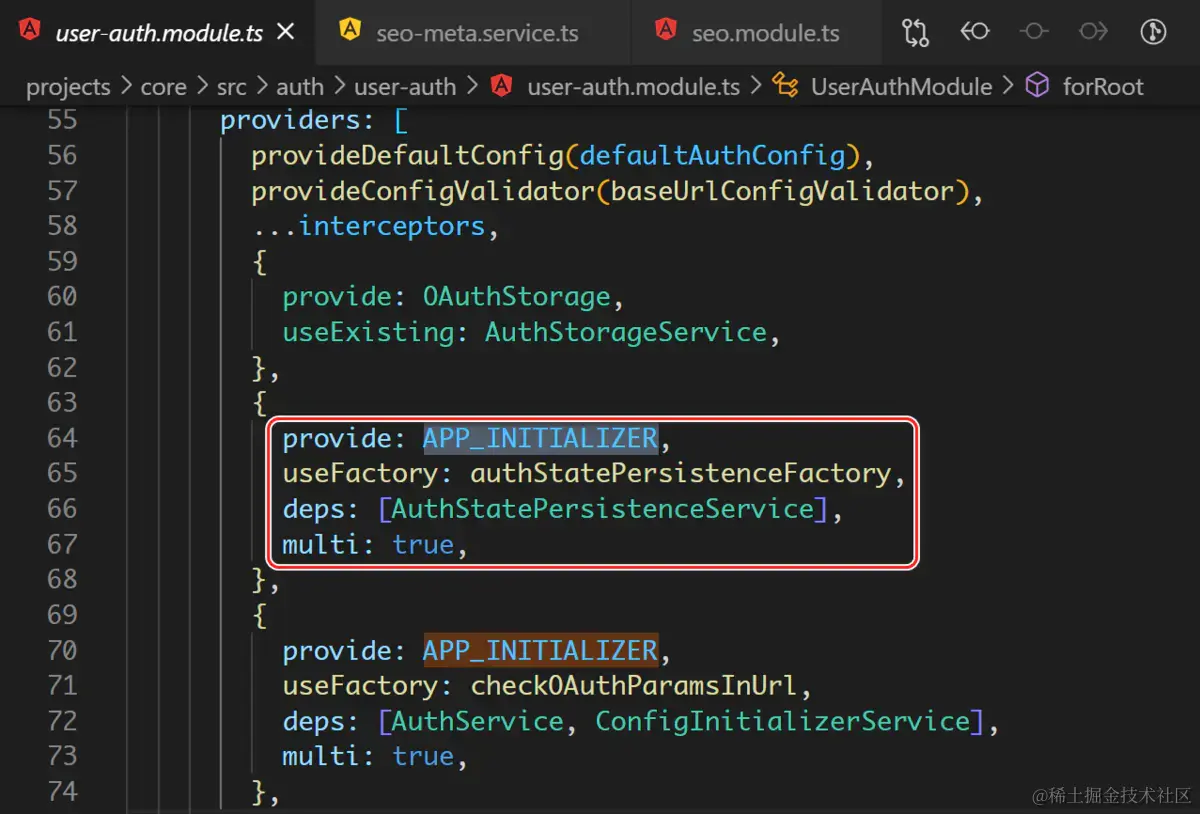Viewport: 1200px width, 814px height.
Task: Open the source control graph icon
Action: (x=1153, y=32)
